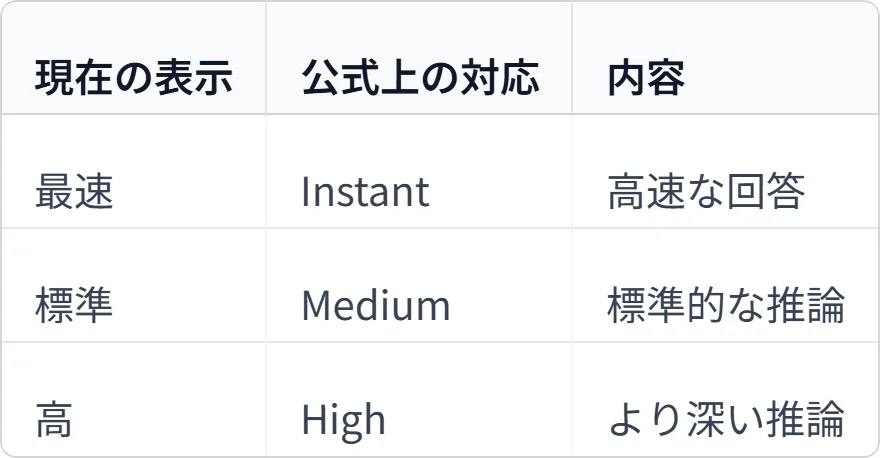
Task: Click the 公式 text in header
Action: (341, 77)
